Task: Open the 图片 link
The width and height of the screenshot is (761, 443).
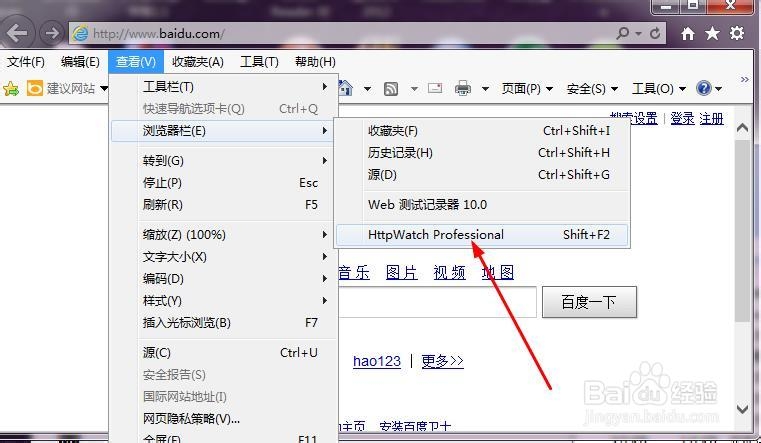Action: pyautogui.click(x=401, y=273)
